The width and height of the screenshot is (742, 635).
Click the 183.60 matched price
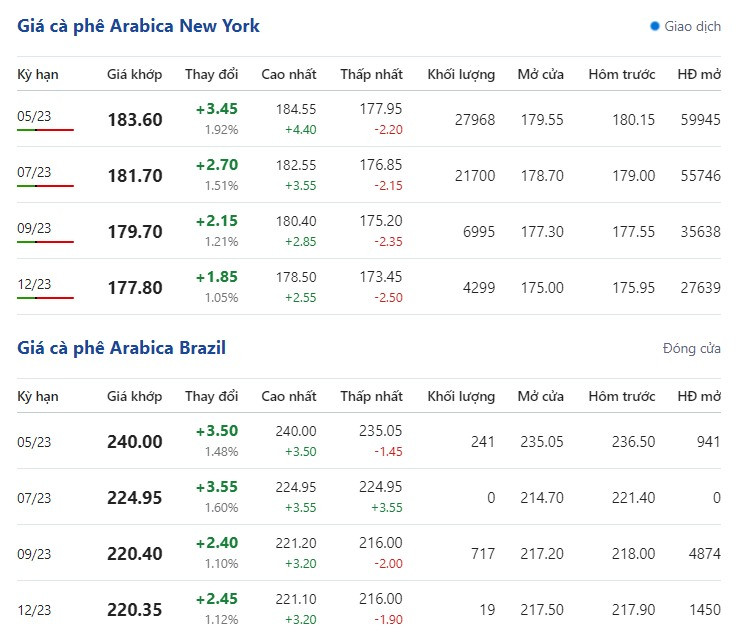(x=135, y=120)
